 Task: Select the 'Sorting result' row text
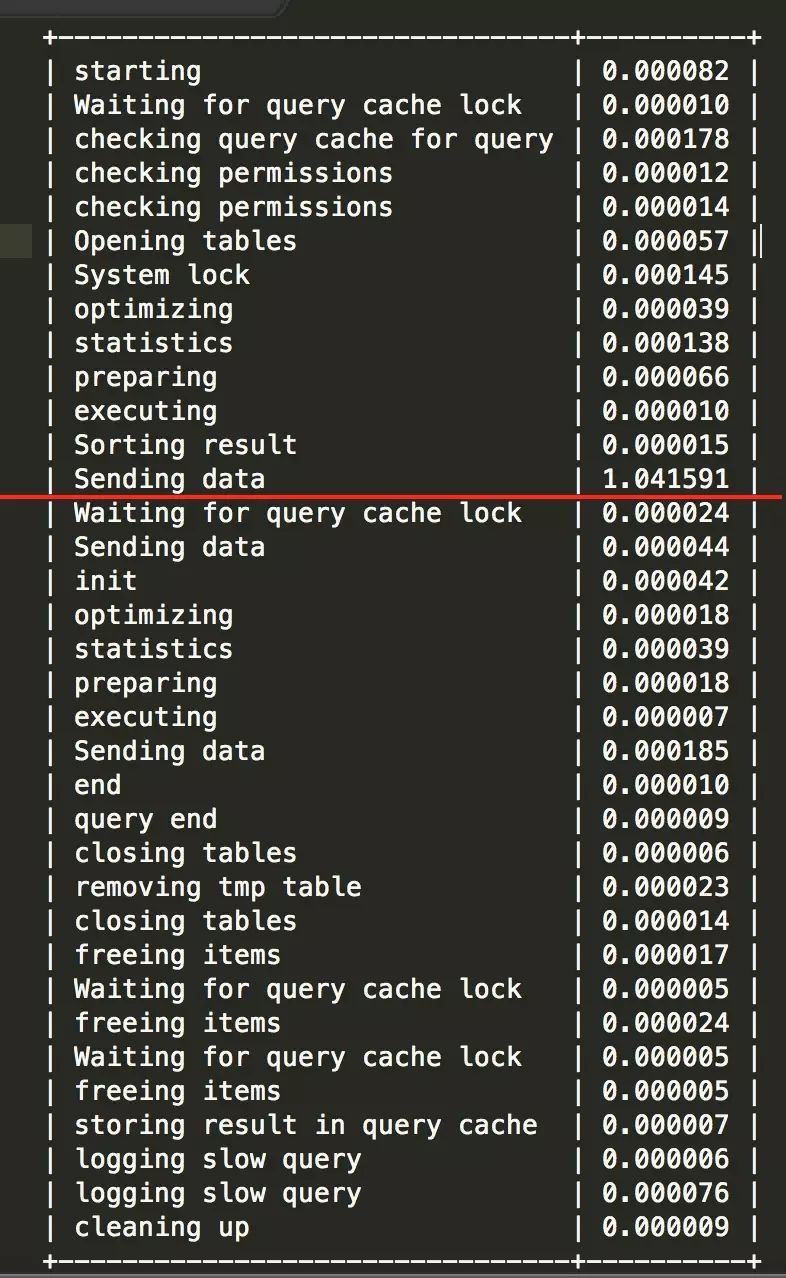185,445
